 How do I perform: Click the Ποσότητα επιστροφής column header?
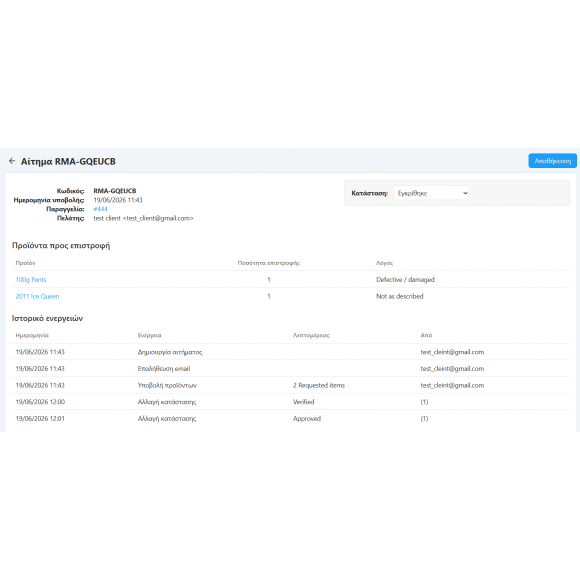(x=269, y=263)
